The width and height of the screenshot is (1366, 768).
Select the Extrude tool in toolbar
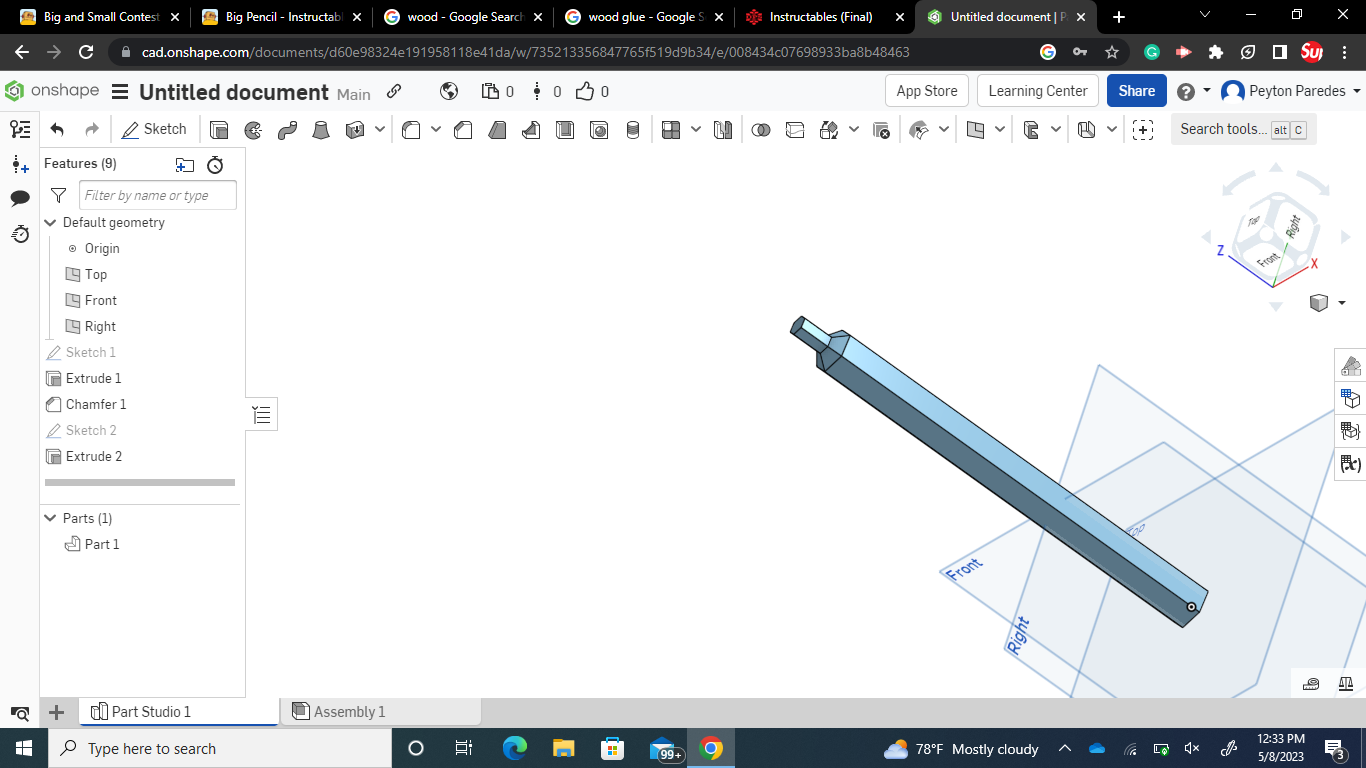click(219, 129)
